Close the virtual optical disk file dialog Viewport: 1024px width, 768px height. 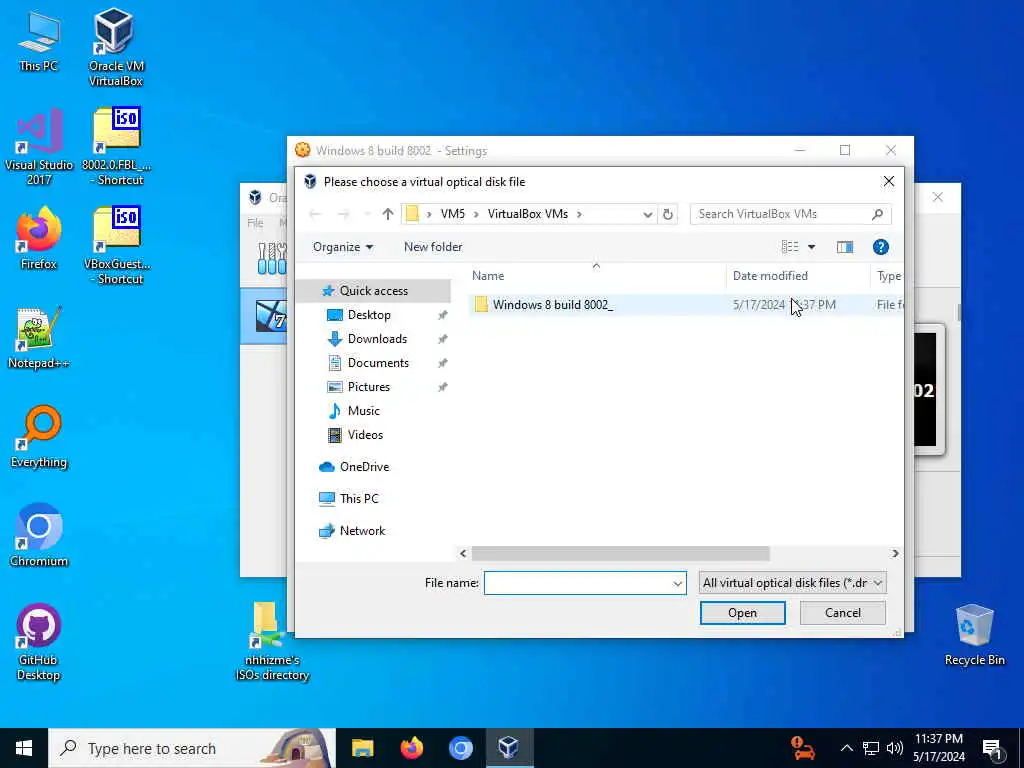point(889,182)
